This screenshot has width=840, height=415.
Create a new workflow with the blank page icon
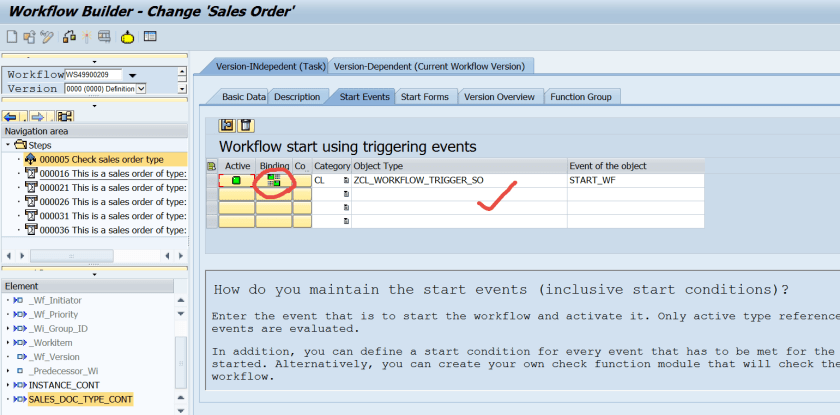pyautogui.click(x=11, y=37)
